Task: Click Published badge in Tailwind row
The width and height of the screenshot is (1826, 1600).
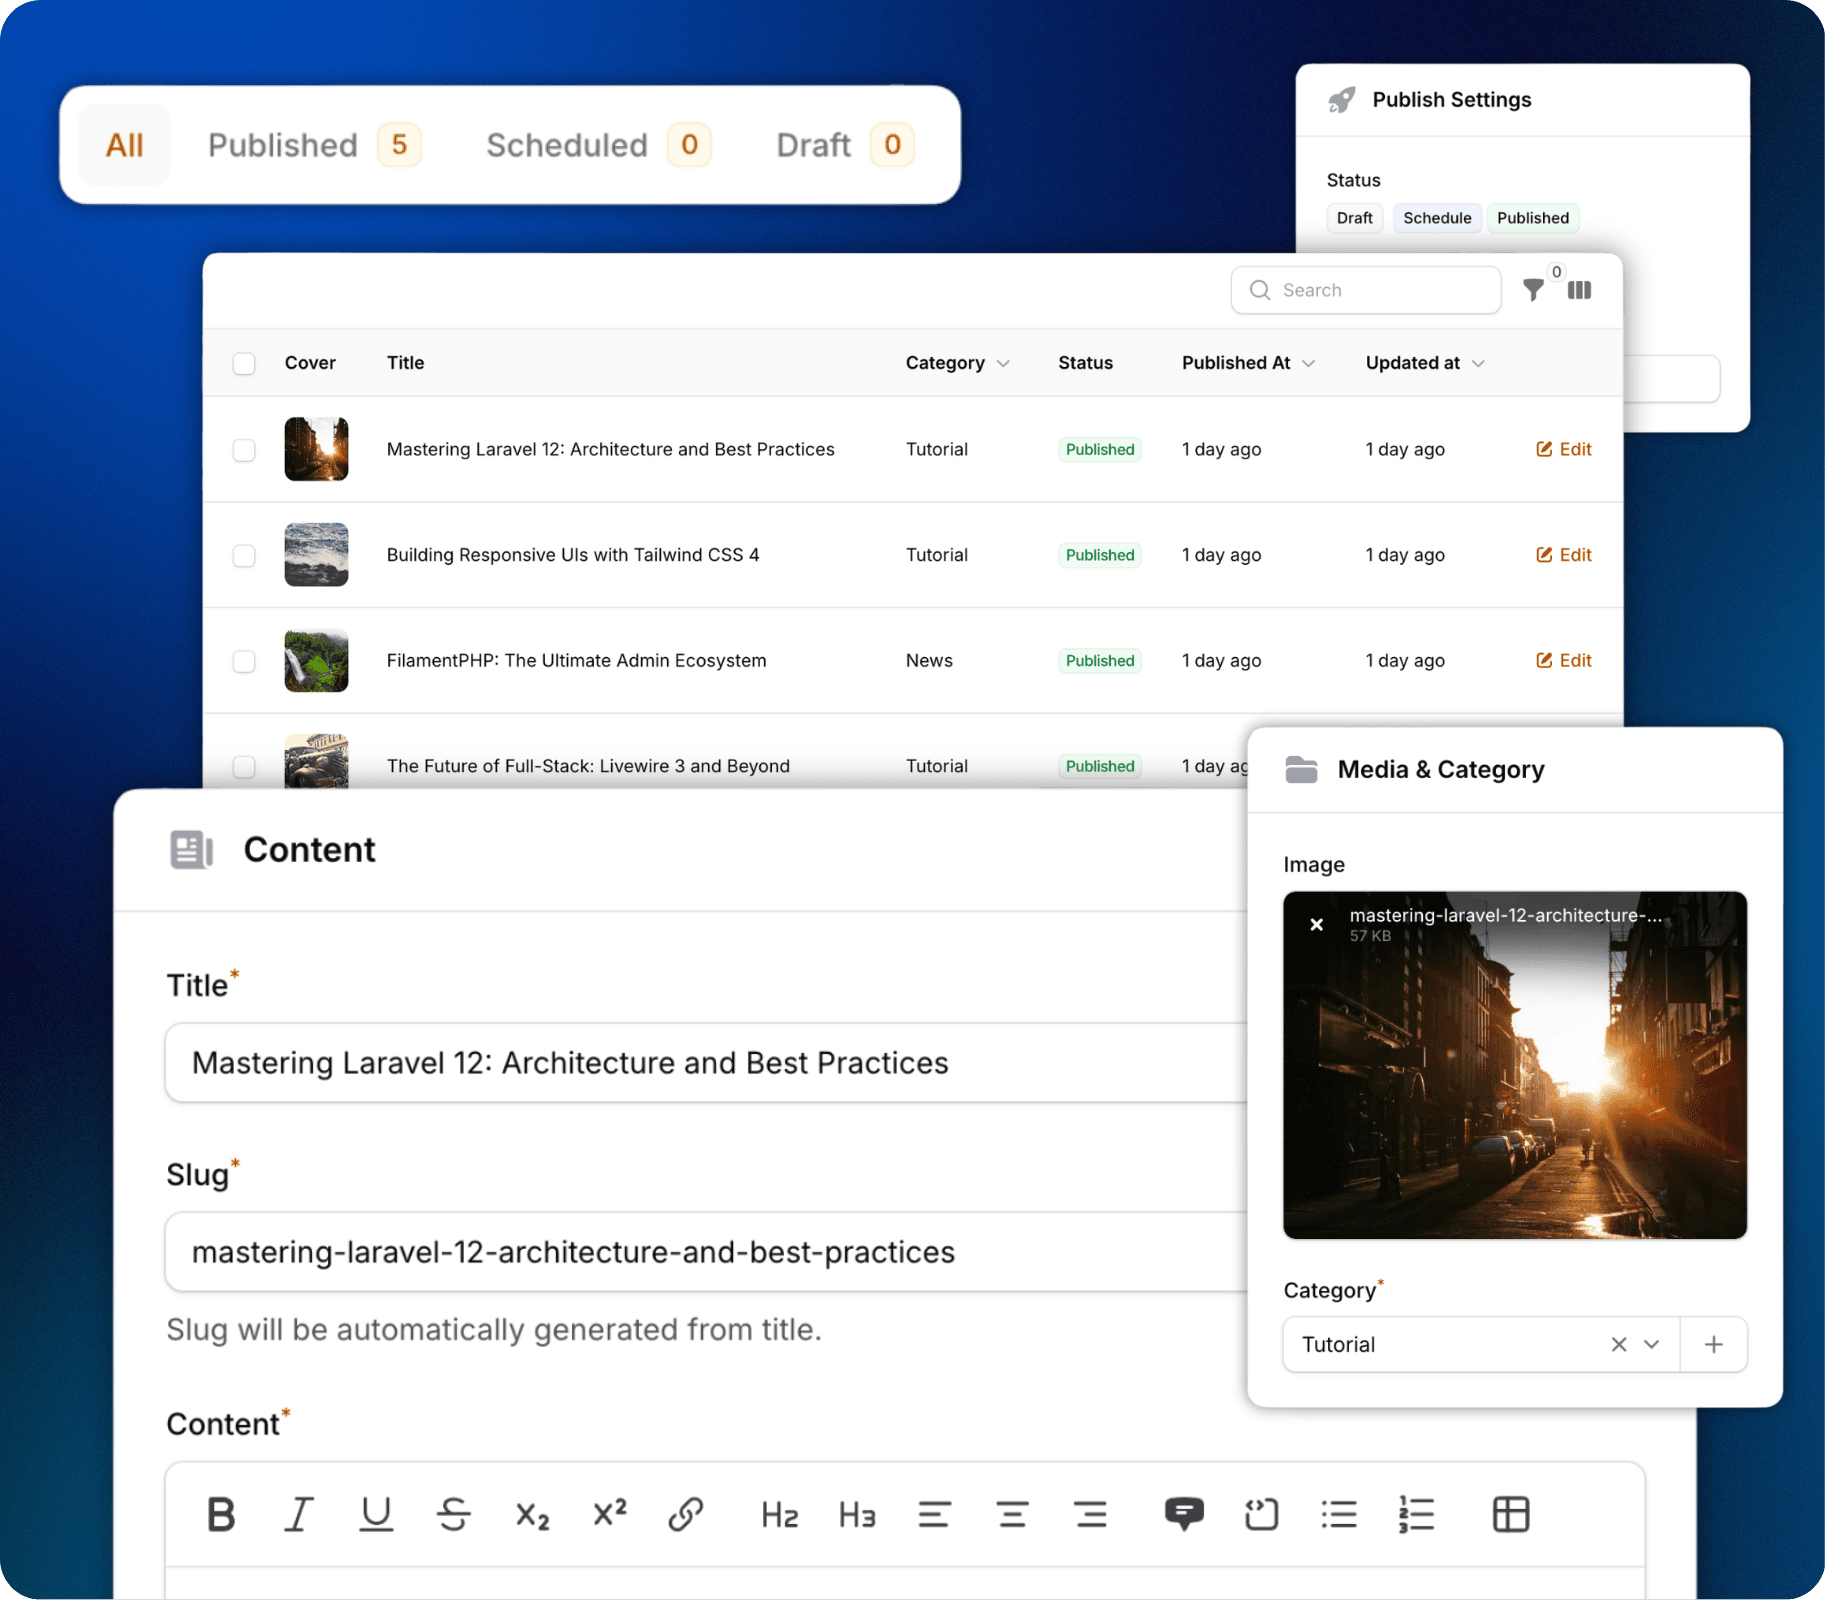Action: click(1100, 555)
